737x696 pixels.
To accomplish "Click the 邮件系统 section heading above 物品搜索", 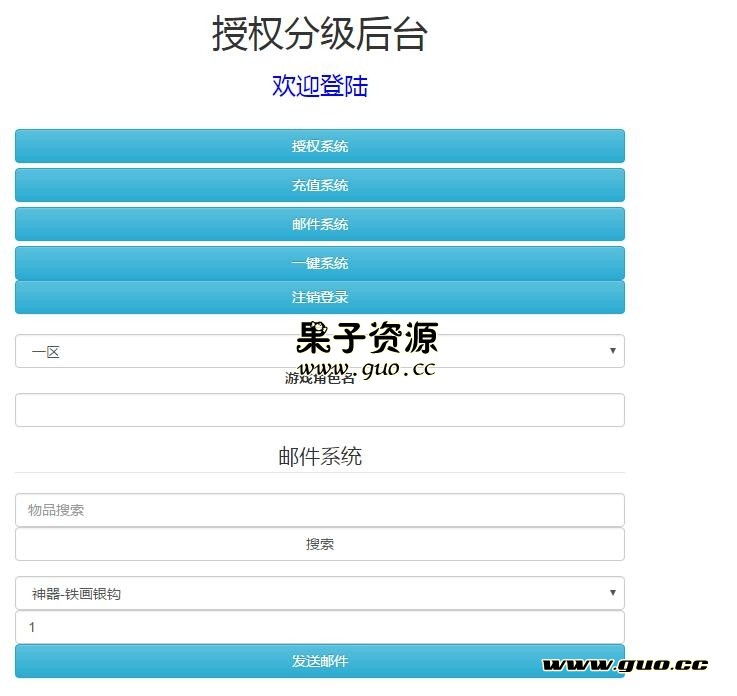I will pyautogui.click(x=320, y=457).
